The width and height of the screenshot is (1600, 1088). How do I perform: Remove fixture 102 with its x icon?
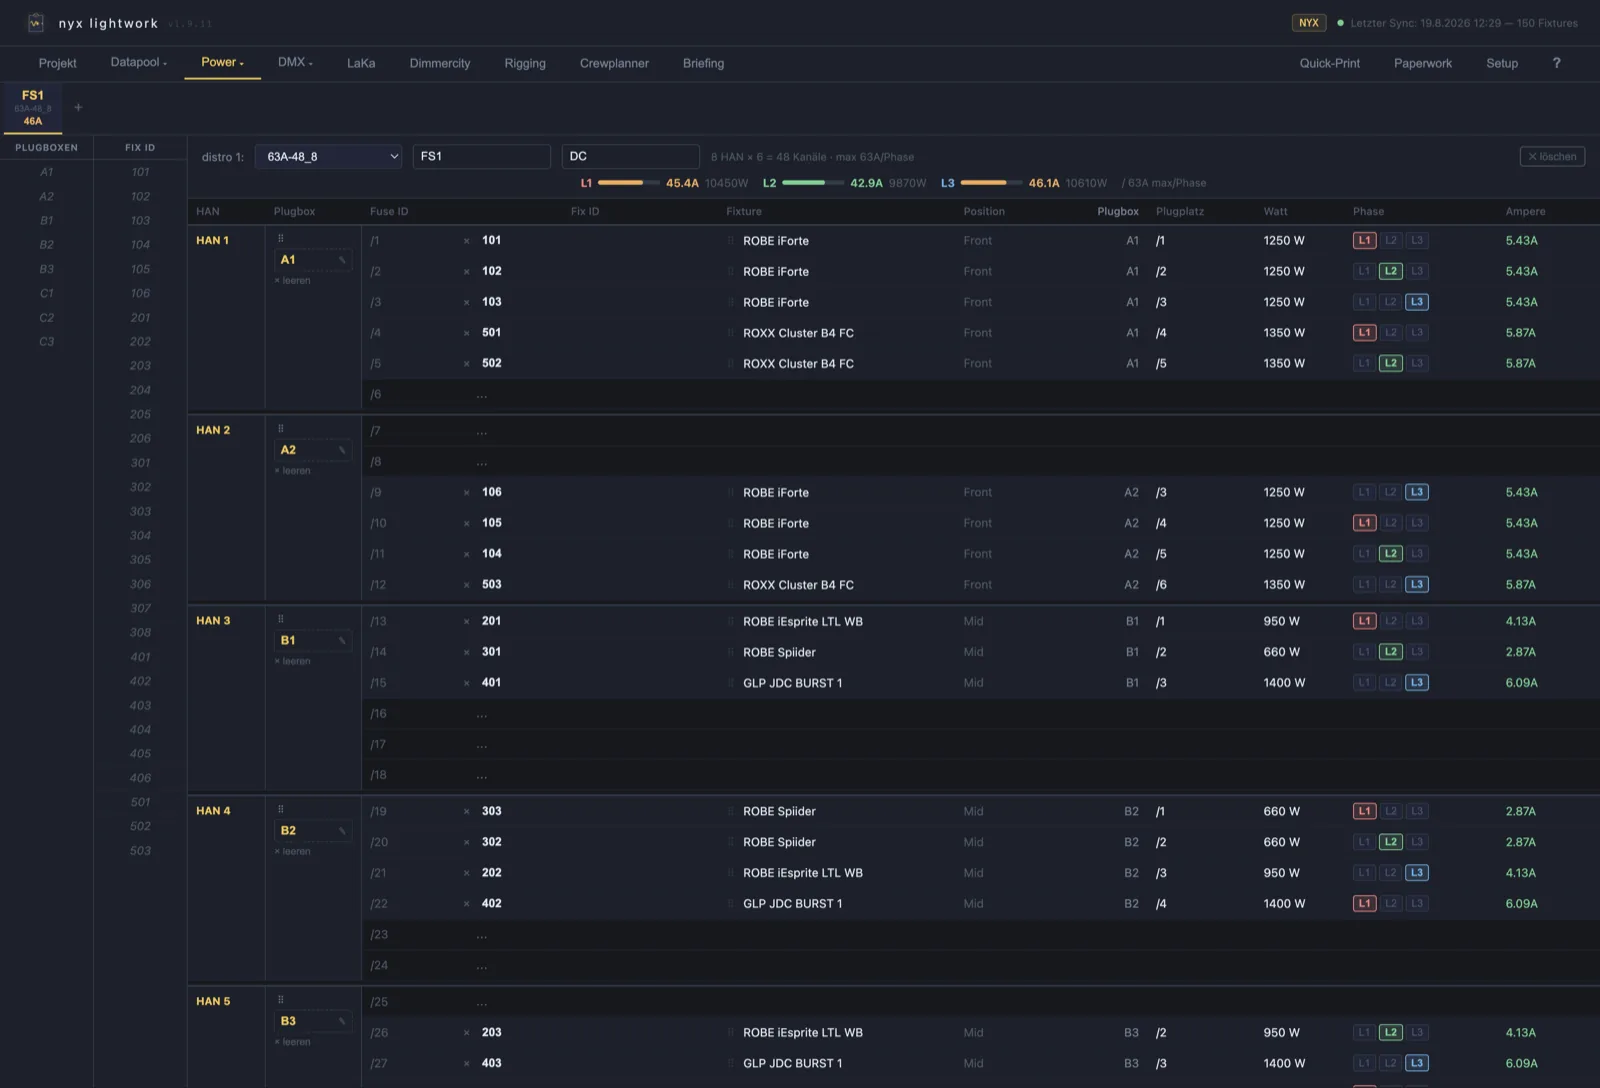466,271
